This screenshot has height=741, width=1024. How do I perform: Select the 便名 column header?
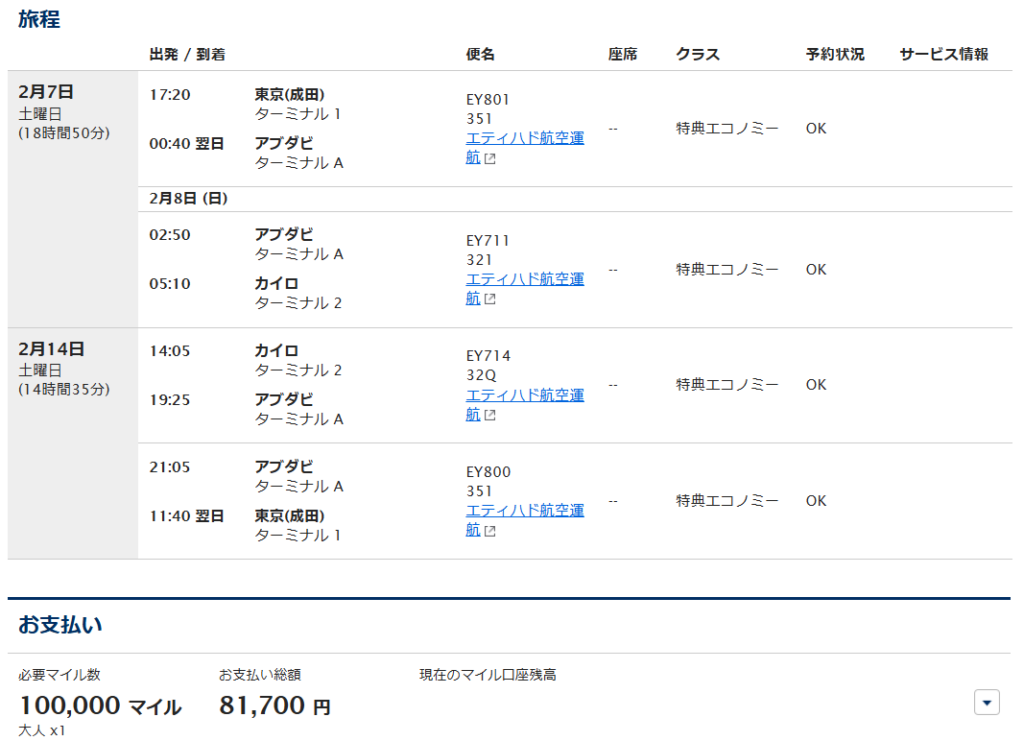(x=480, y=54)
